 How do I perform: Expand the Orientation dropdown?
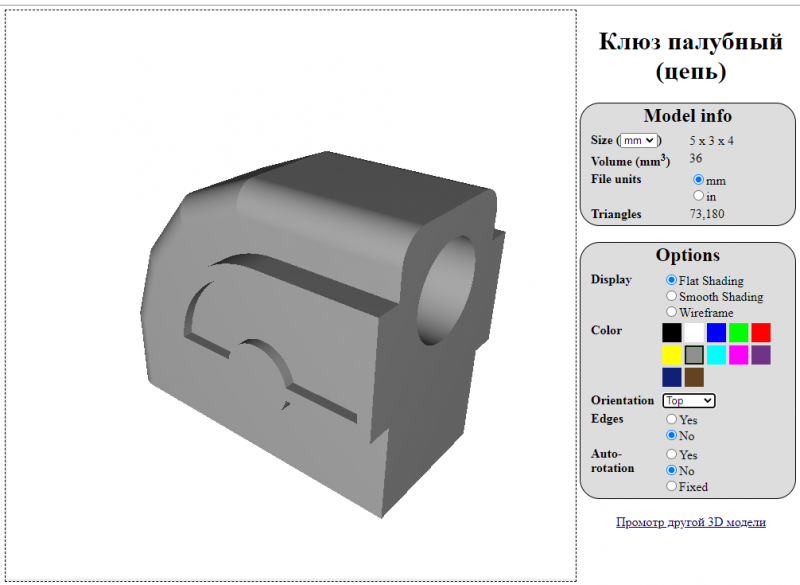689,400
